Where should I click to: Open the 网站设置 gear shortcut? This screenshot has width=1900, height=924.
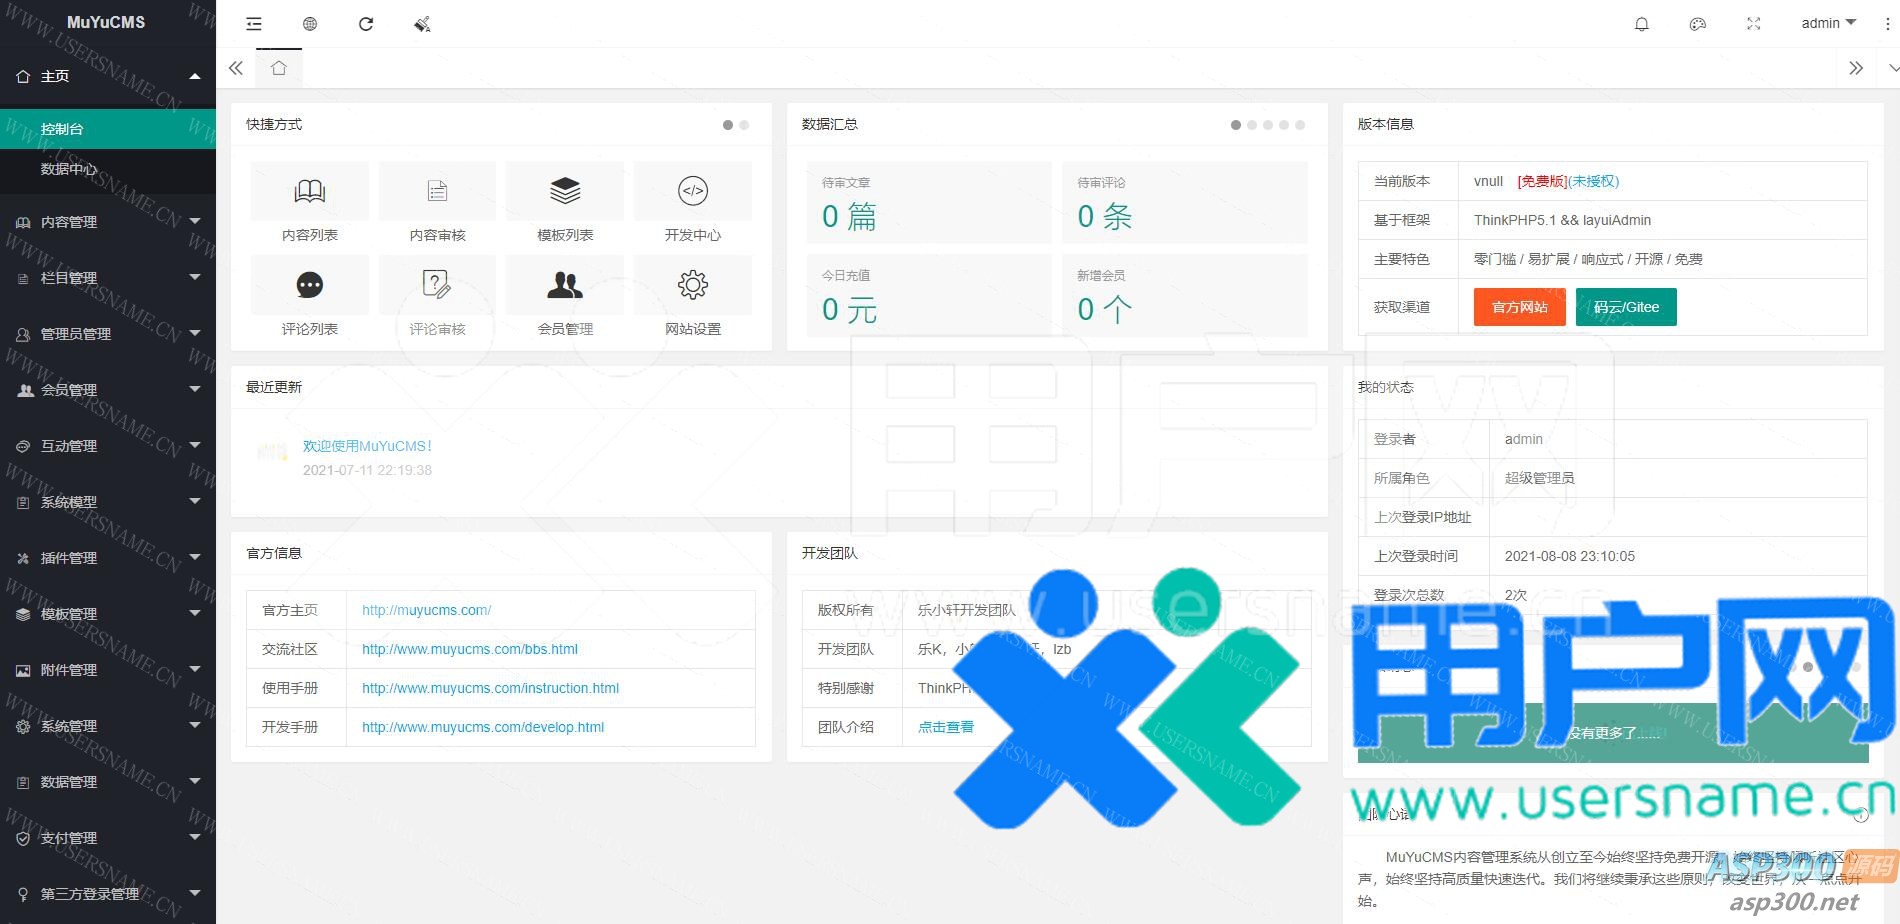click(692, 285)
